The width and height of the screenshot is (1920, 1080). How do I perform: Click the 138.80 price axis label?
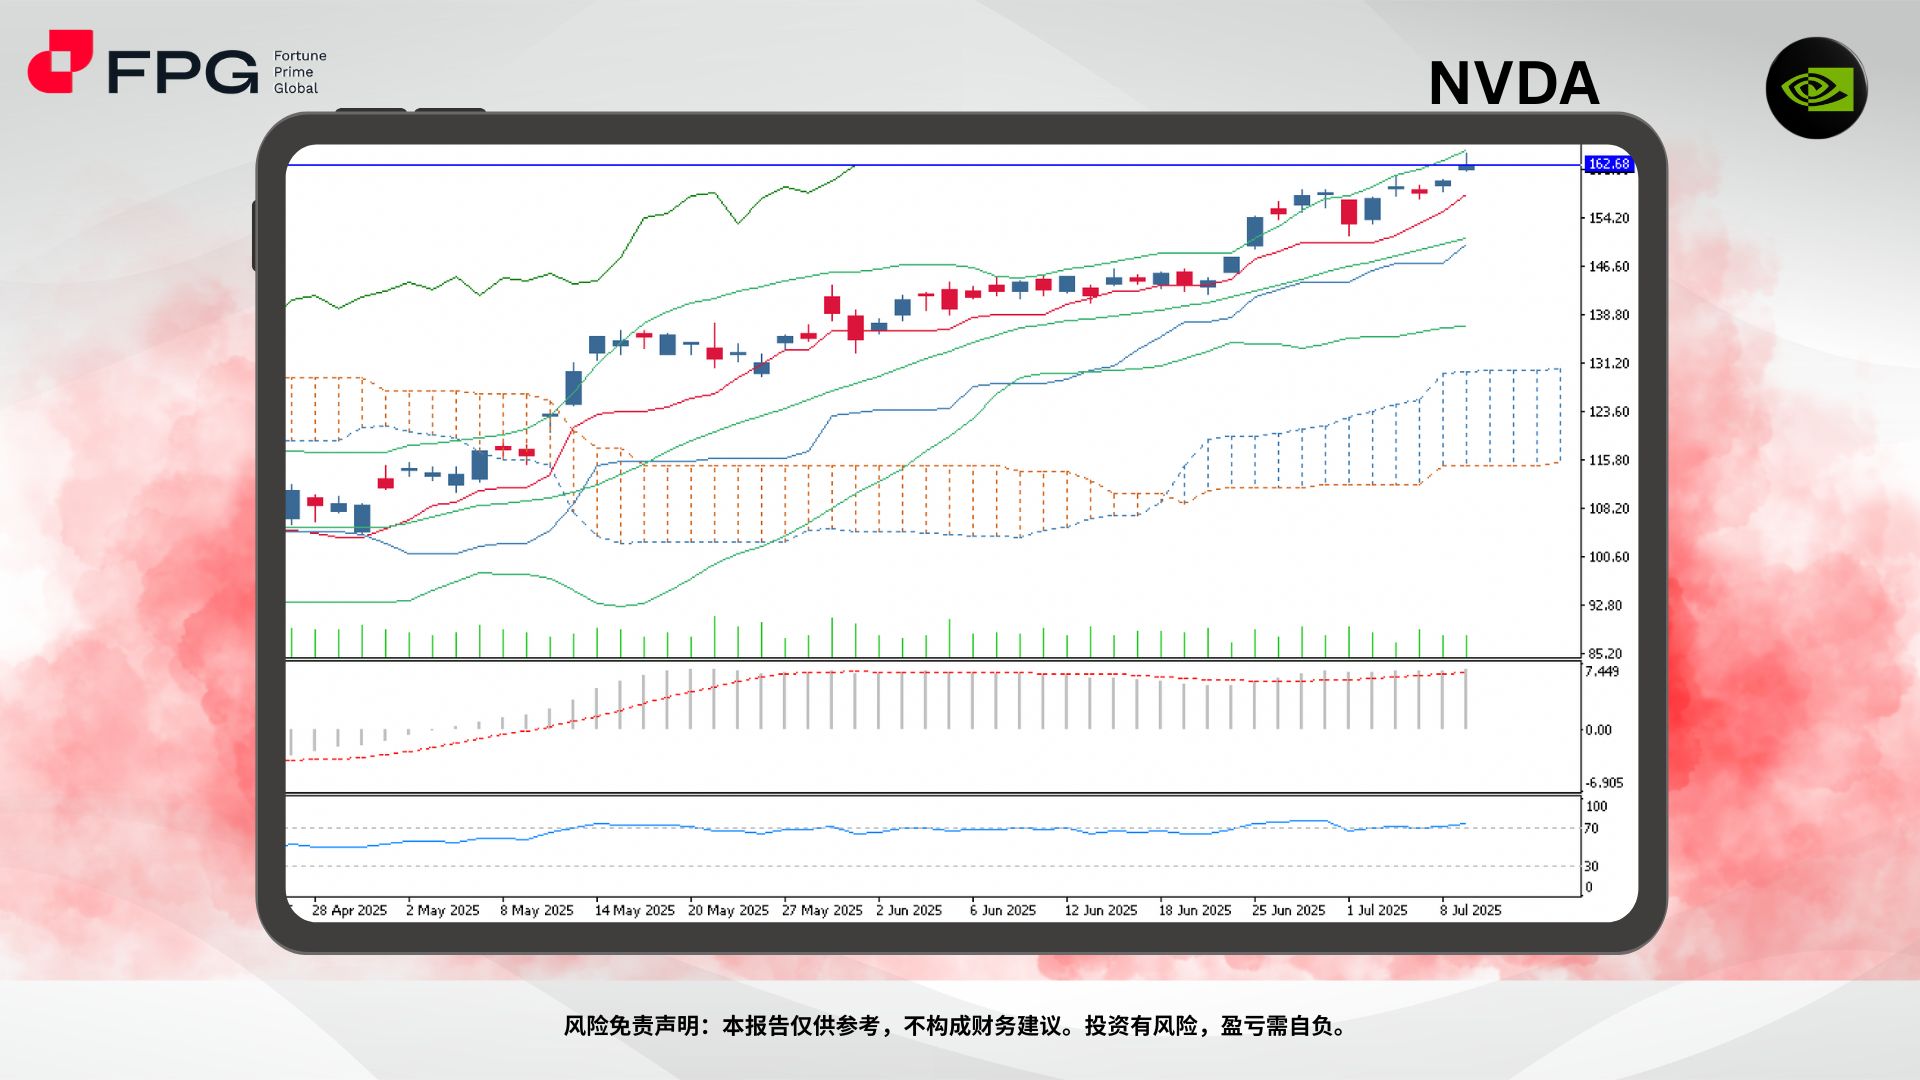1609,315
